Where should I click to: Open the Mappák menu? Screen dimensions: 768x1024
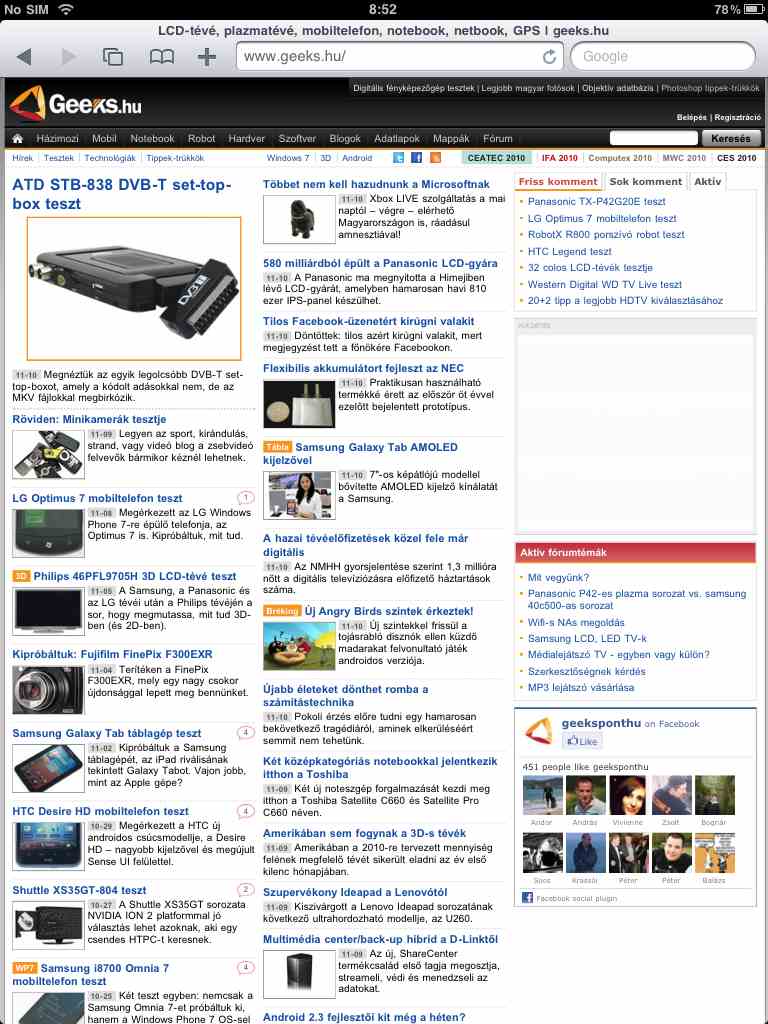coord(451,138)
